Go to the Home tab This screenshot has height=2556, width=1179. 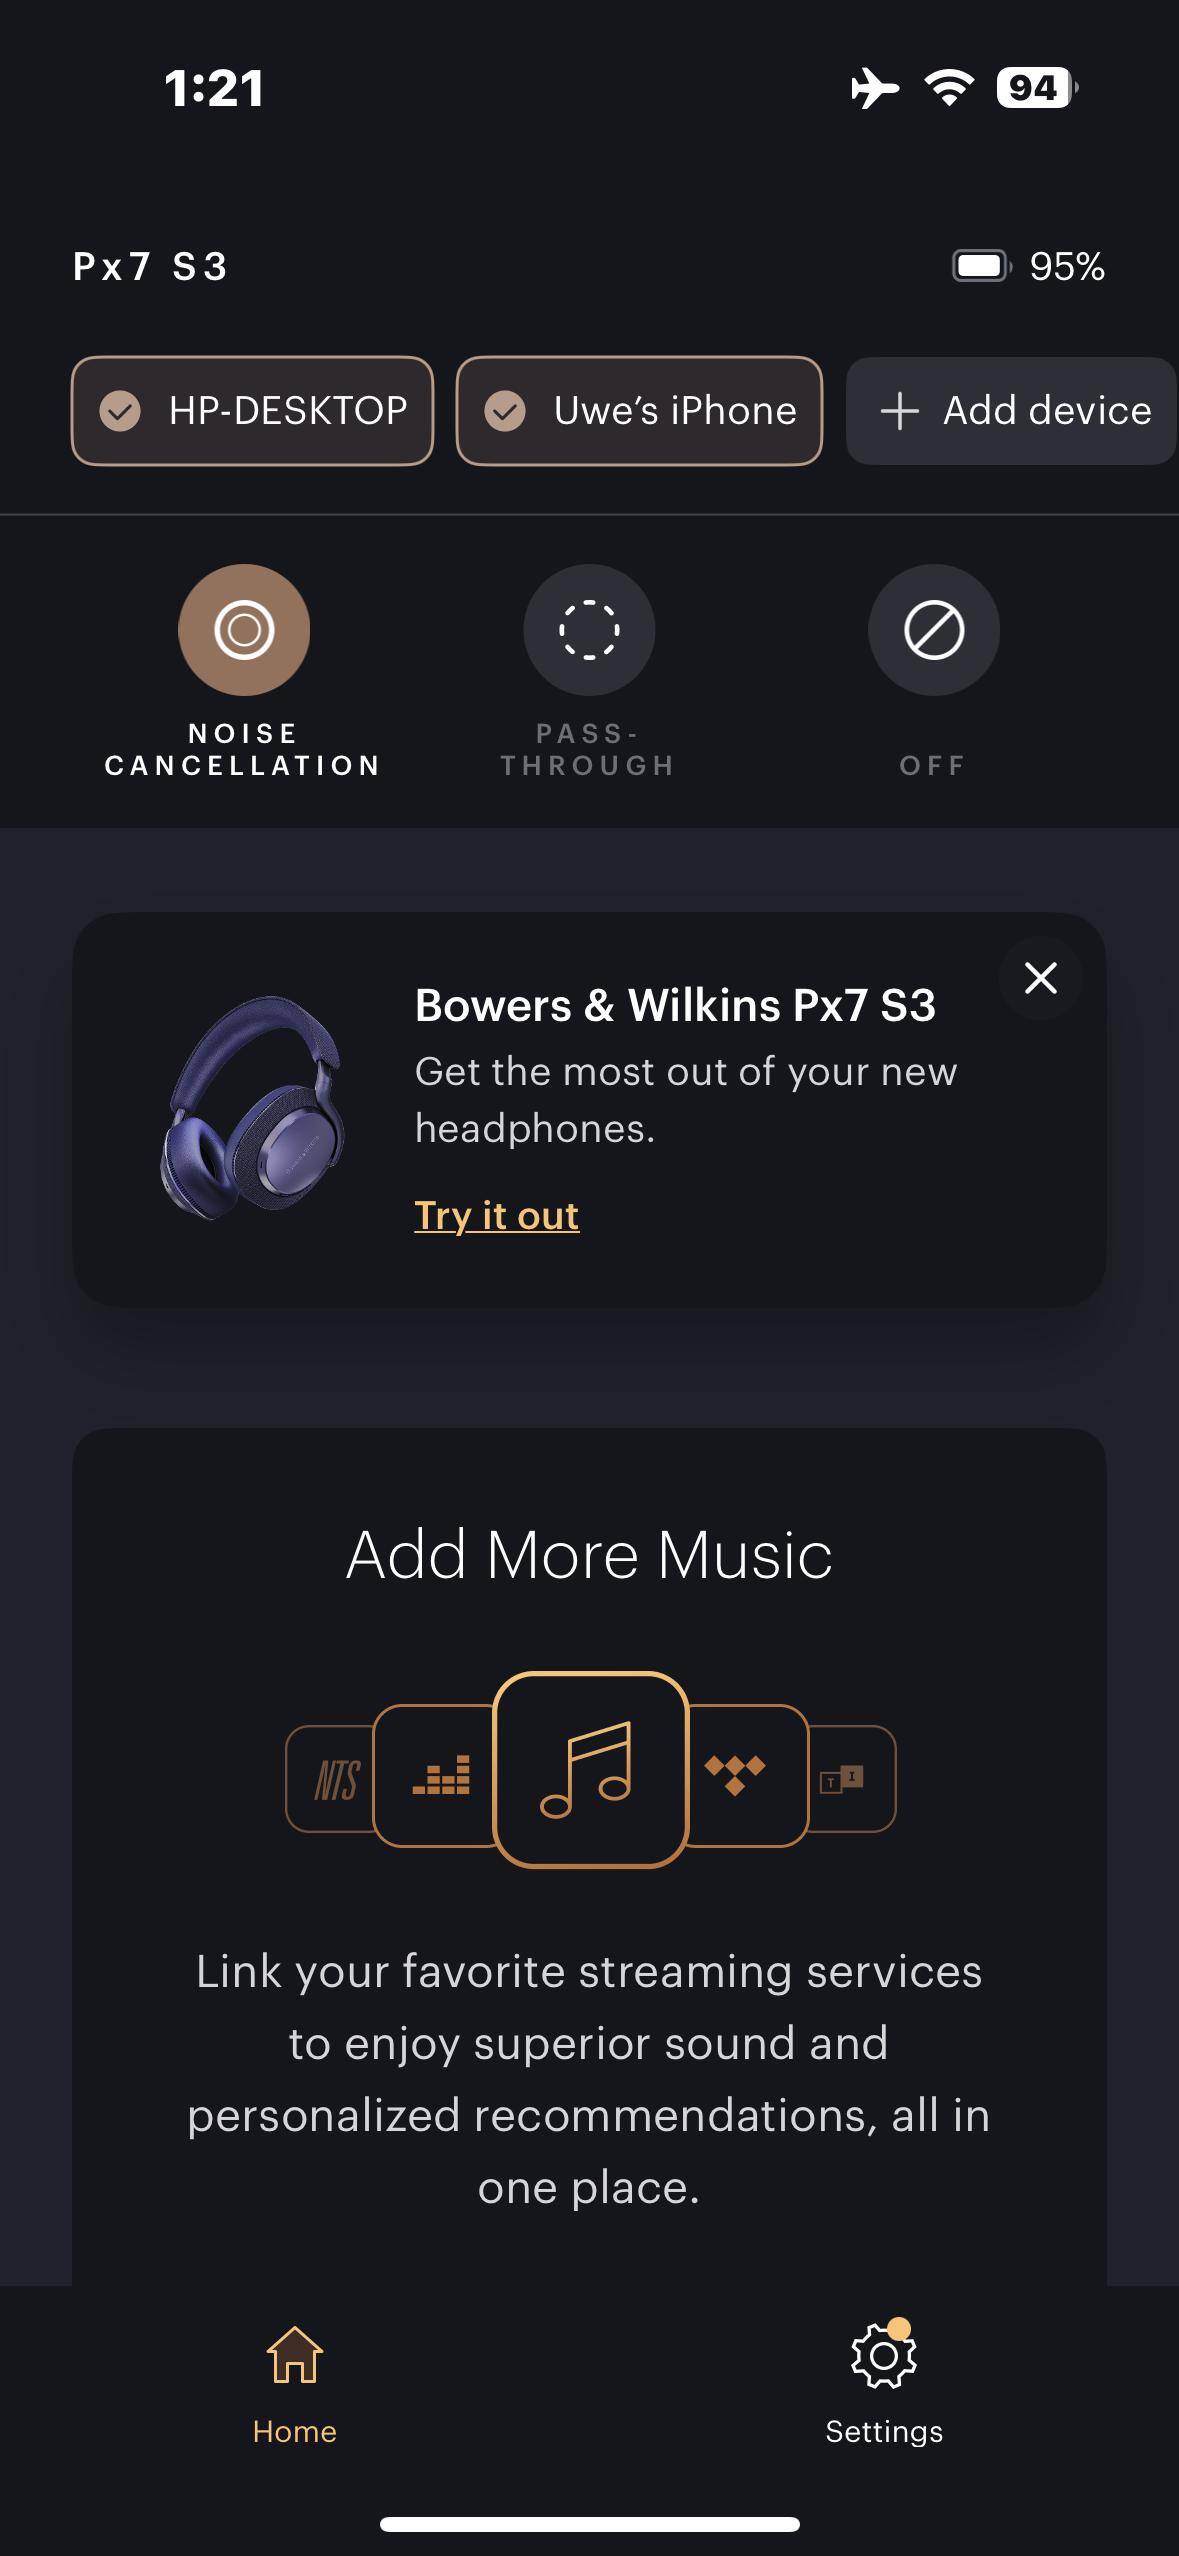pyautogui.click(x=294, y=2382)
